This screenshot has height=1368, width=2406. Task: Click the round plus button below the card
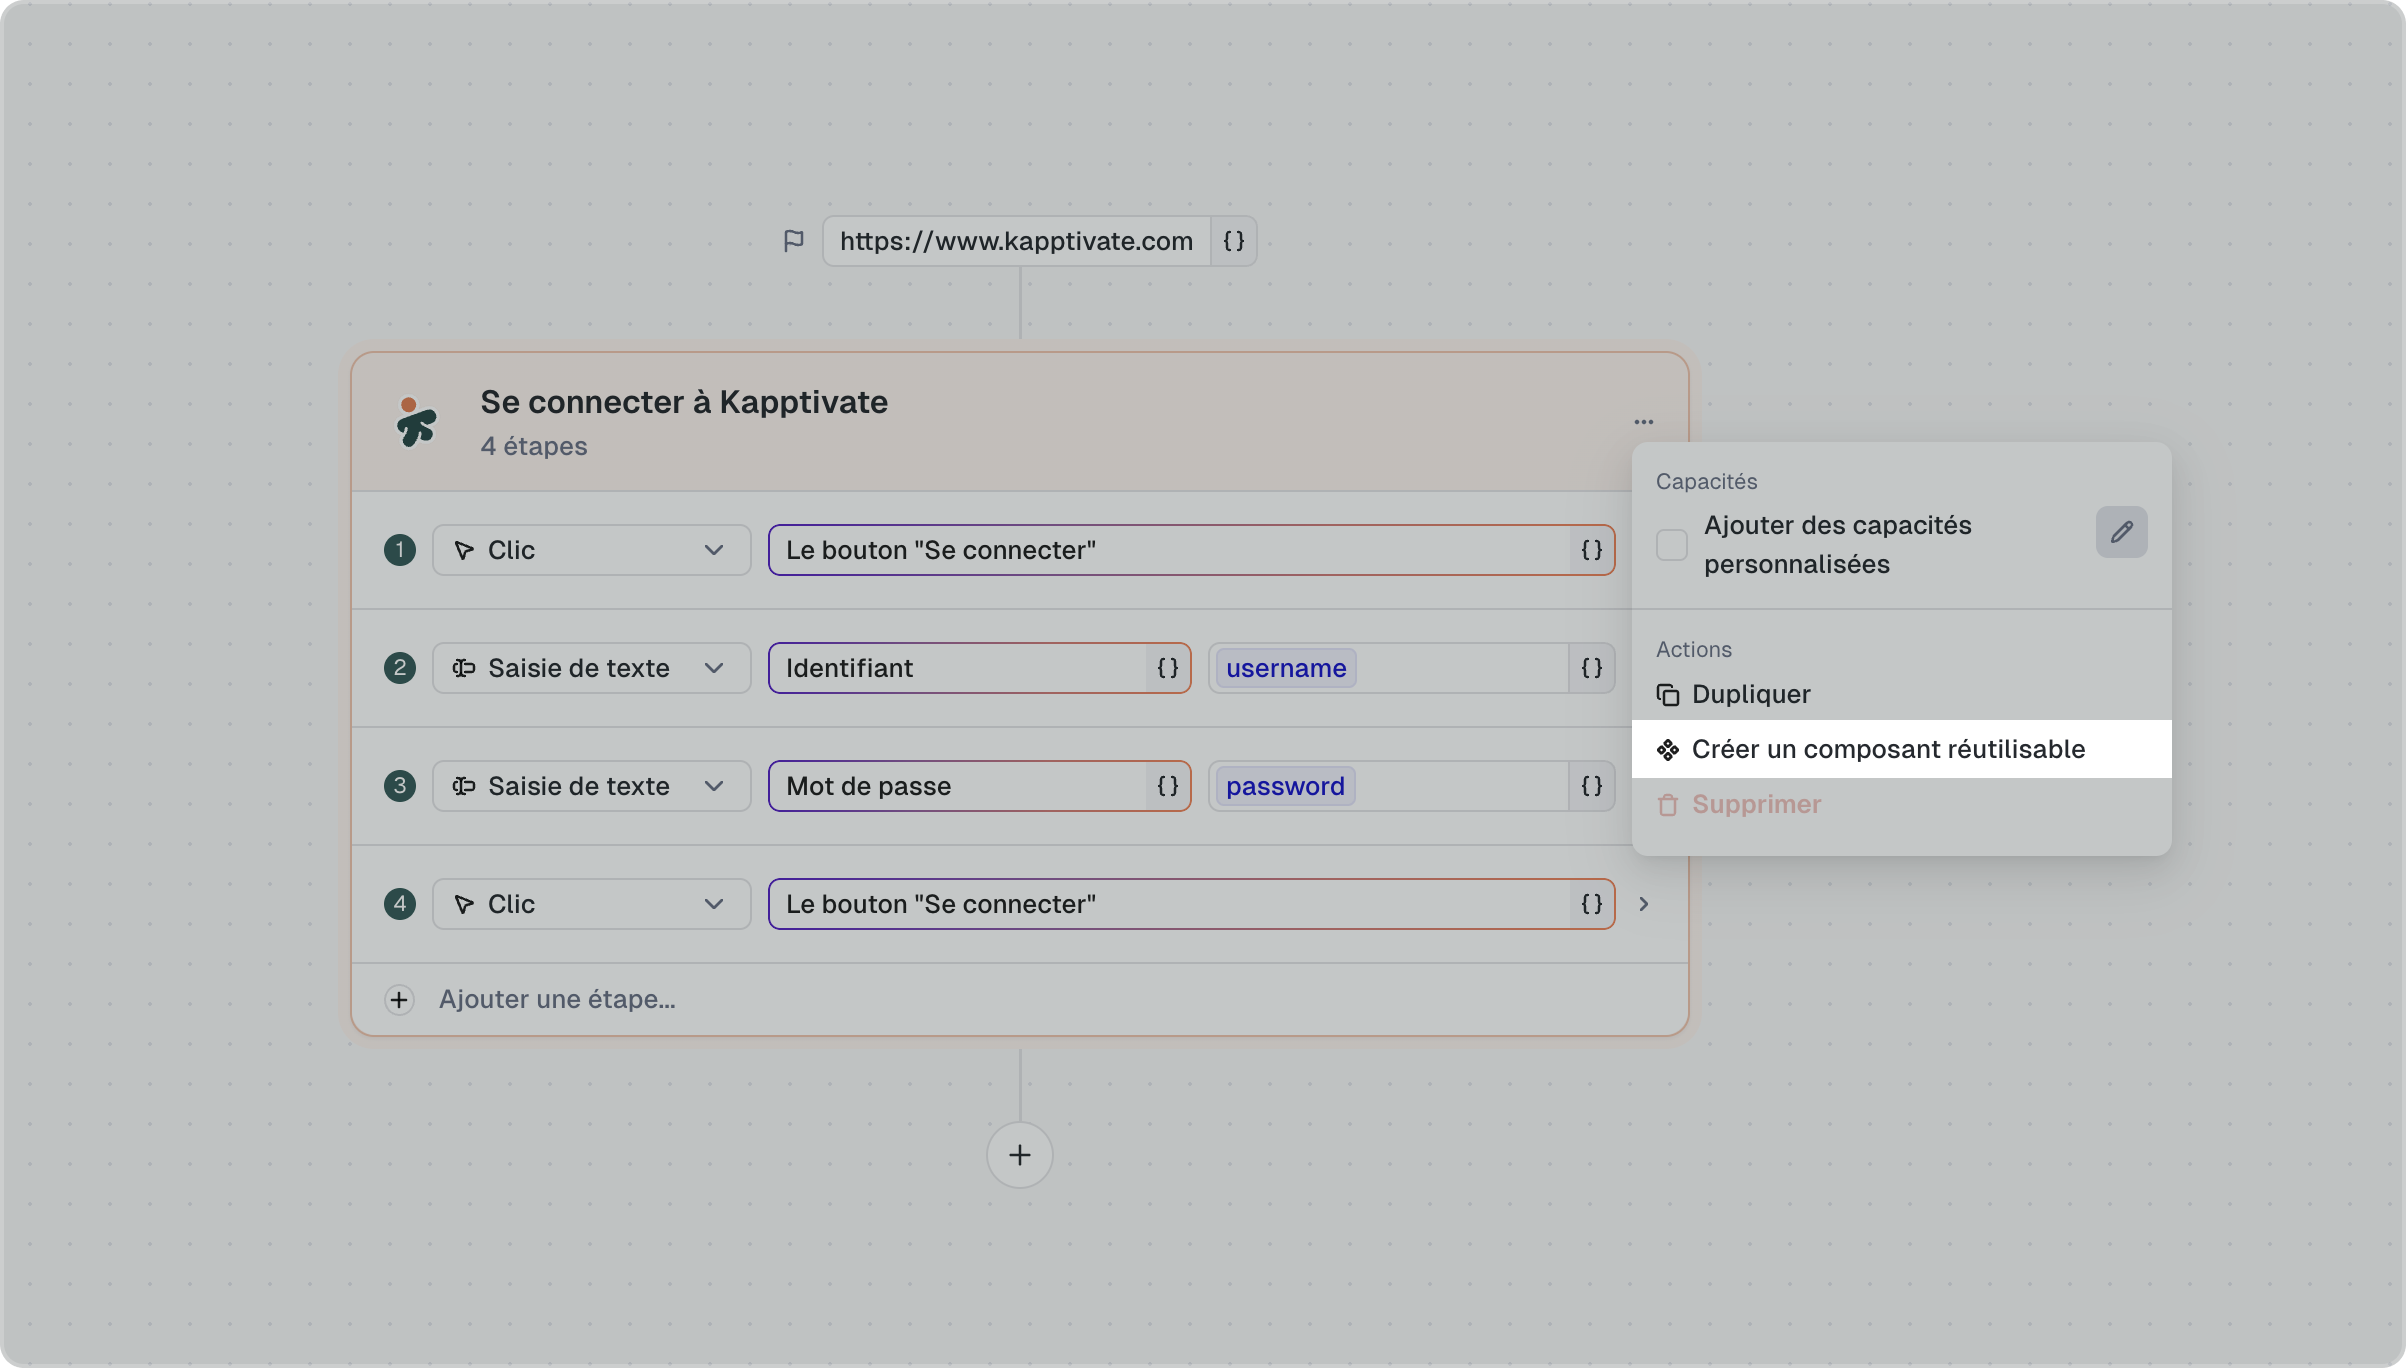[1019, 1155]
